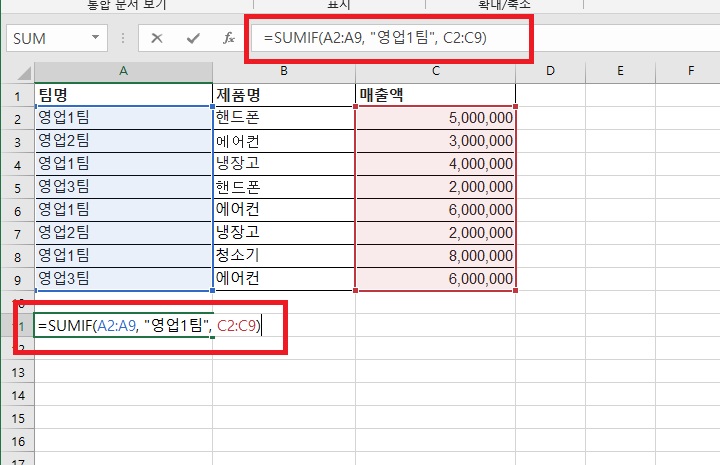The width and height of the screenshot is (720, 465).
Task: Click cell C8 with 8,000,000
Action: (436, 256)
